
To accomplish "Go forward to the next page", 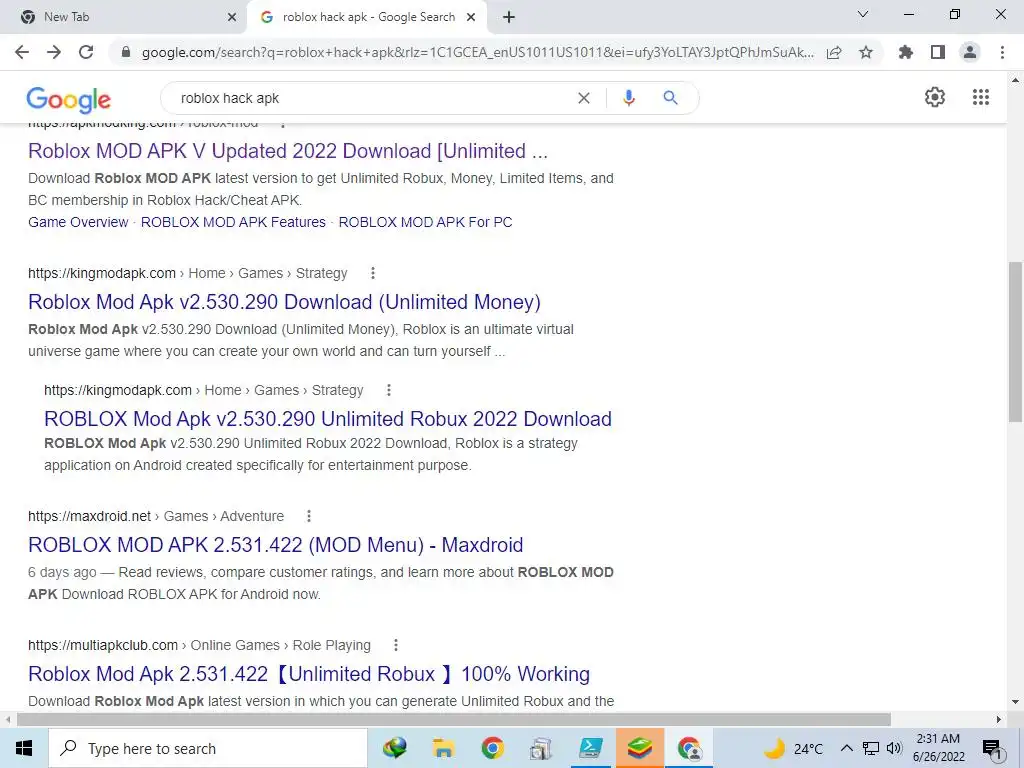I will [x=54, y=52].
